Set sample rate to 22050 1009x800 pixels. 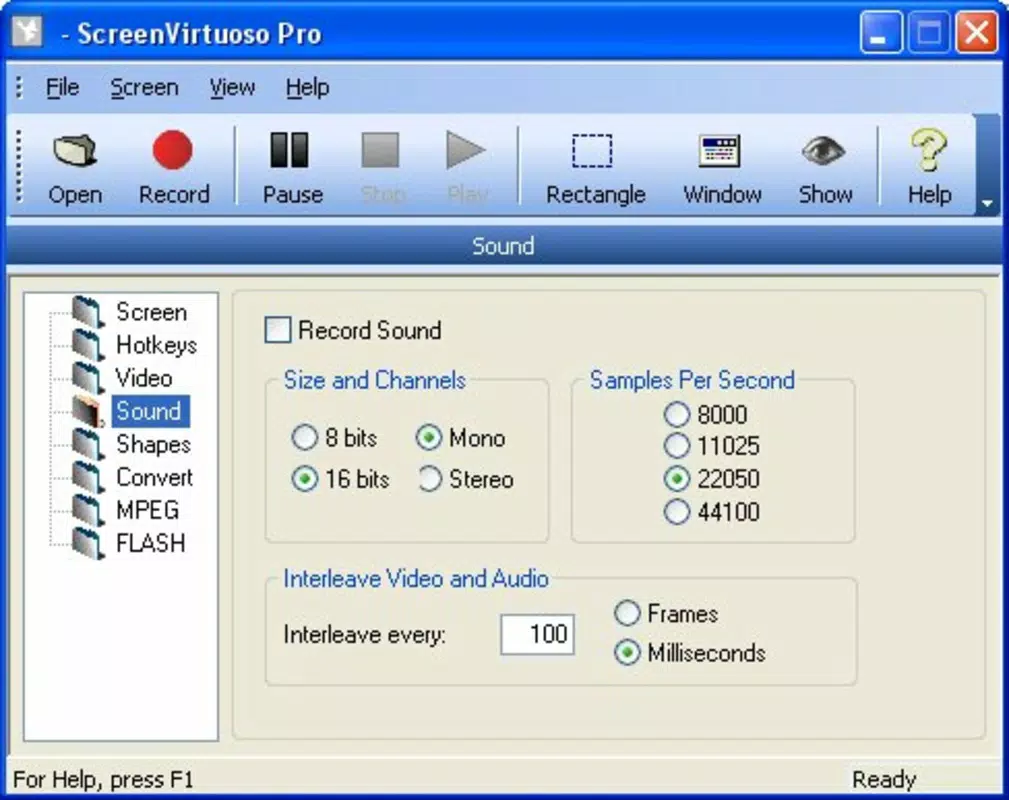(677, 479)
